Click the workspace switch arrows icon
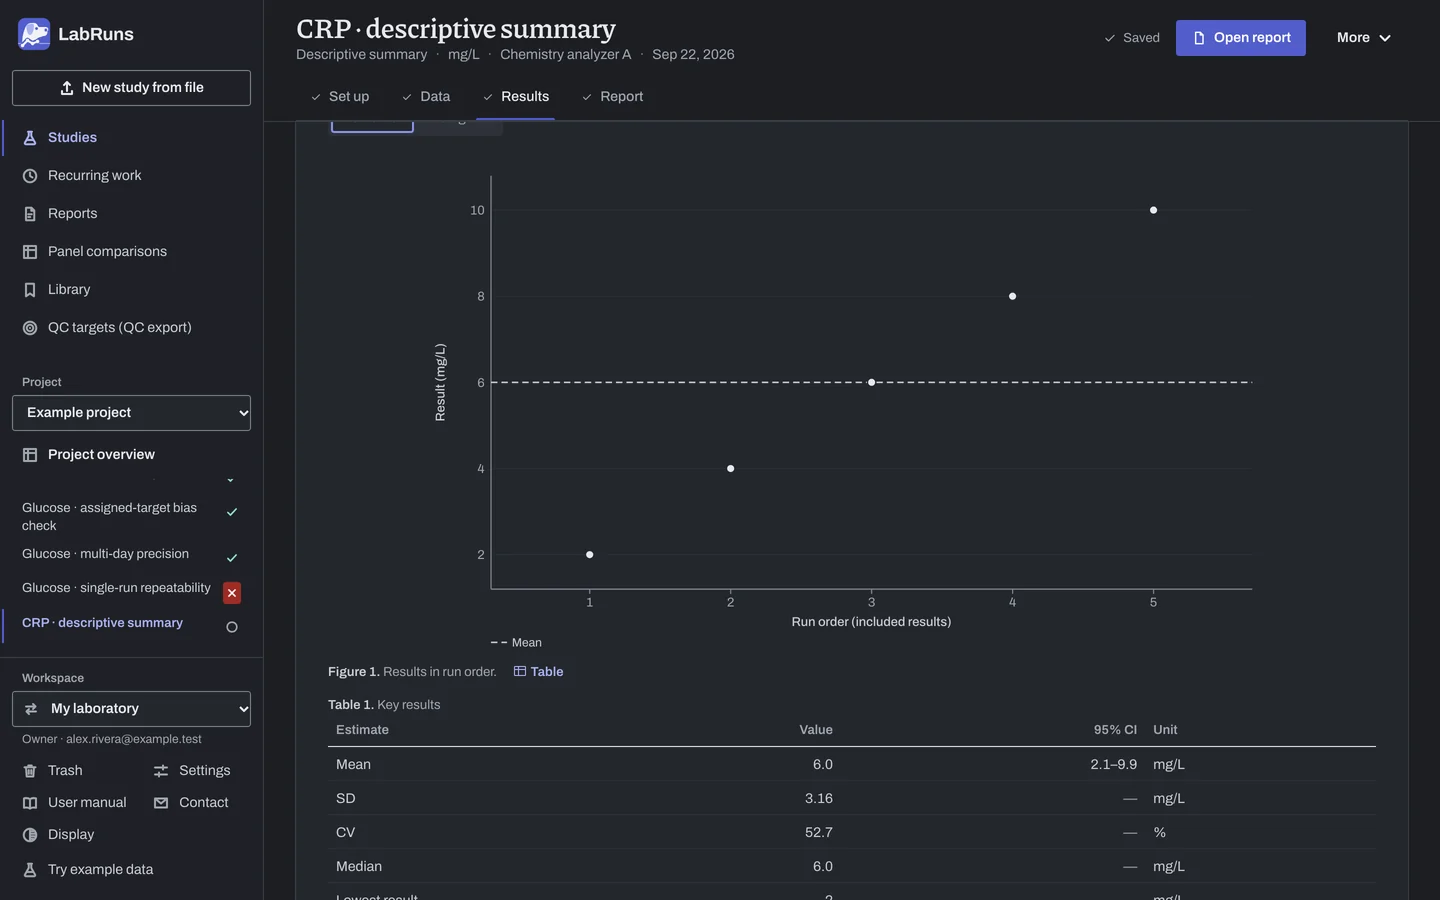Viewport: 1440px width, 900px height. 31,709
